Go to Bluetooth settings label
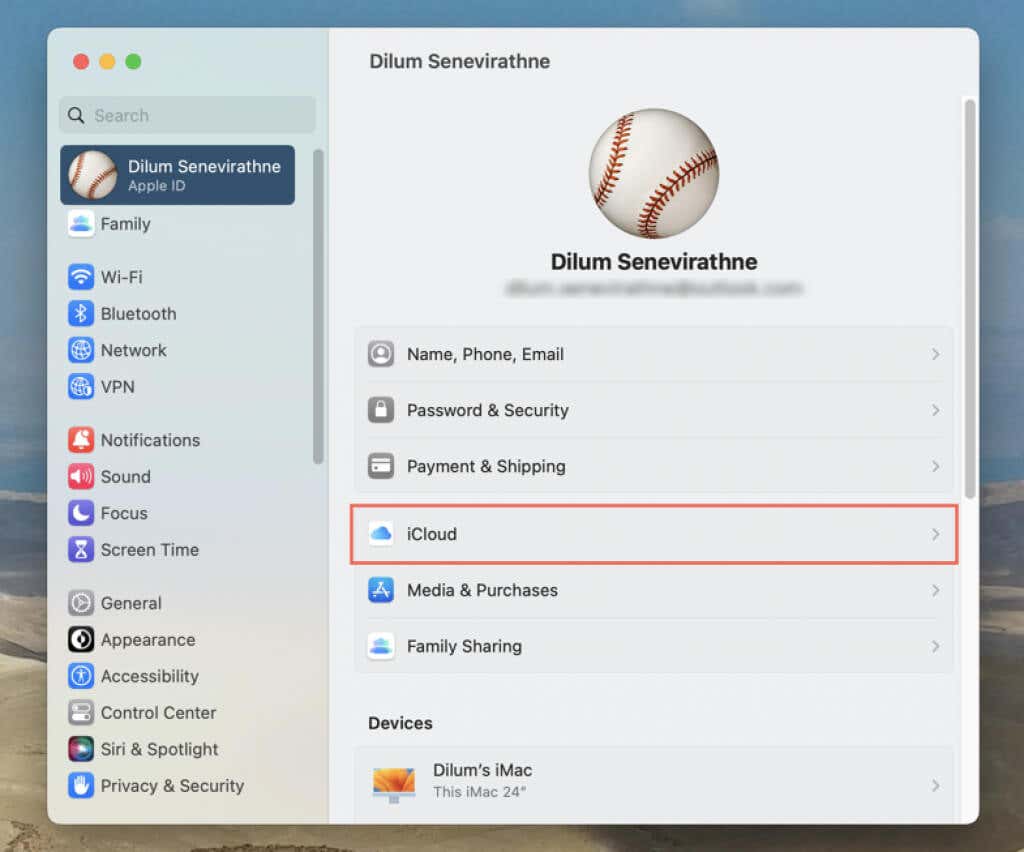 coord(138,313)
